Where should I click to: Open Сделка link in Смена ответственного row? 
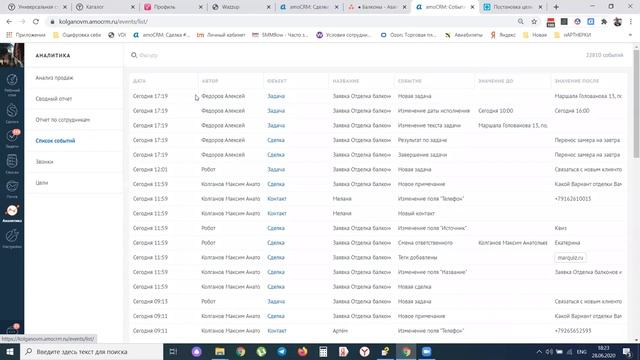click(x=276, y=243)
